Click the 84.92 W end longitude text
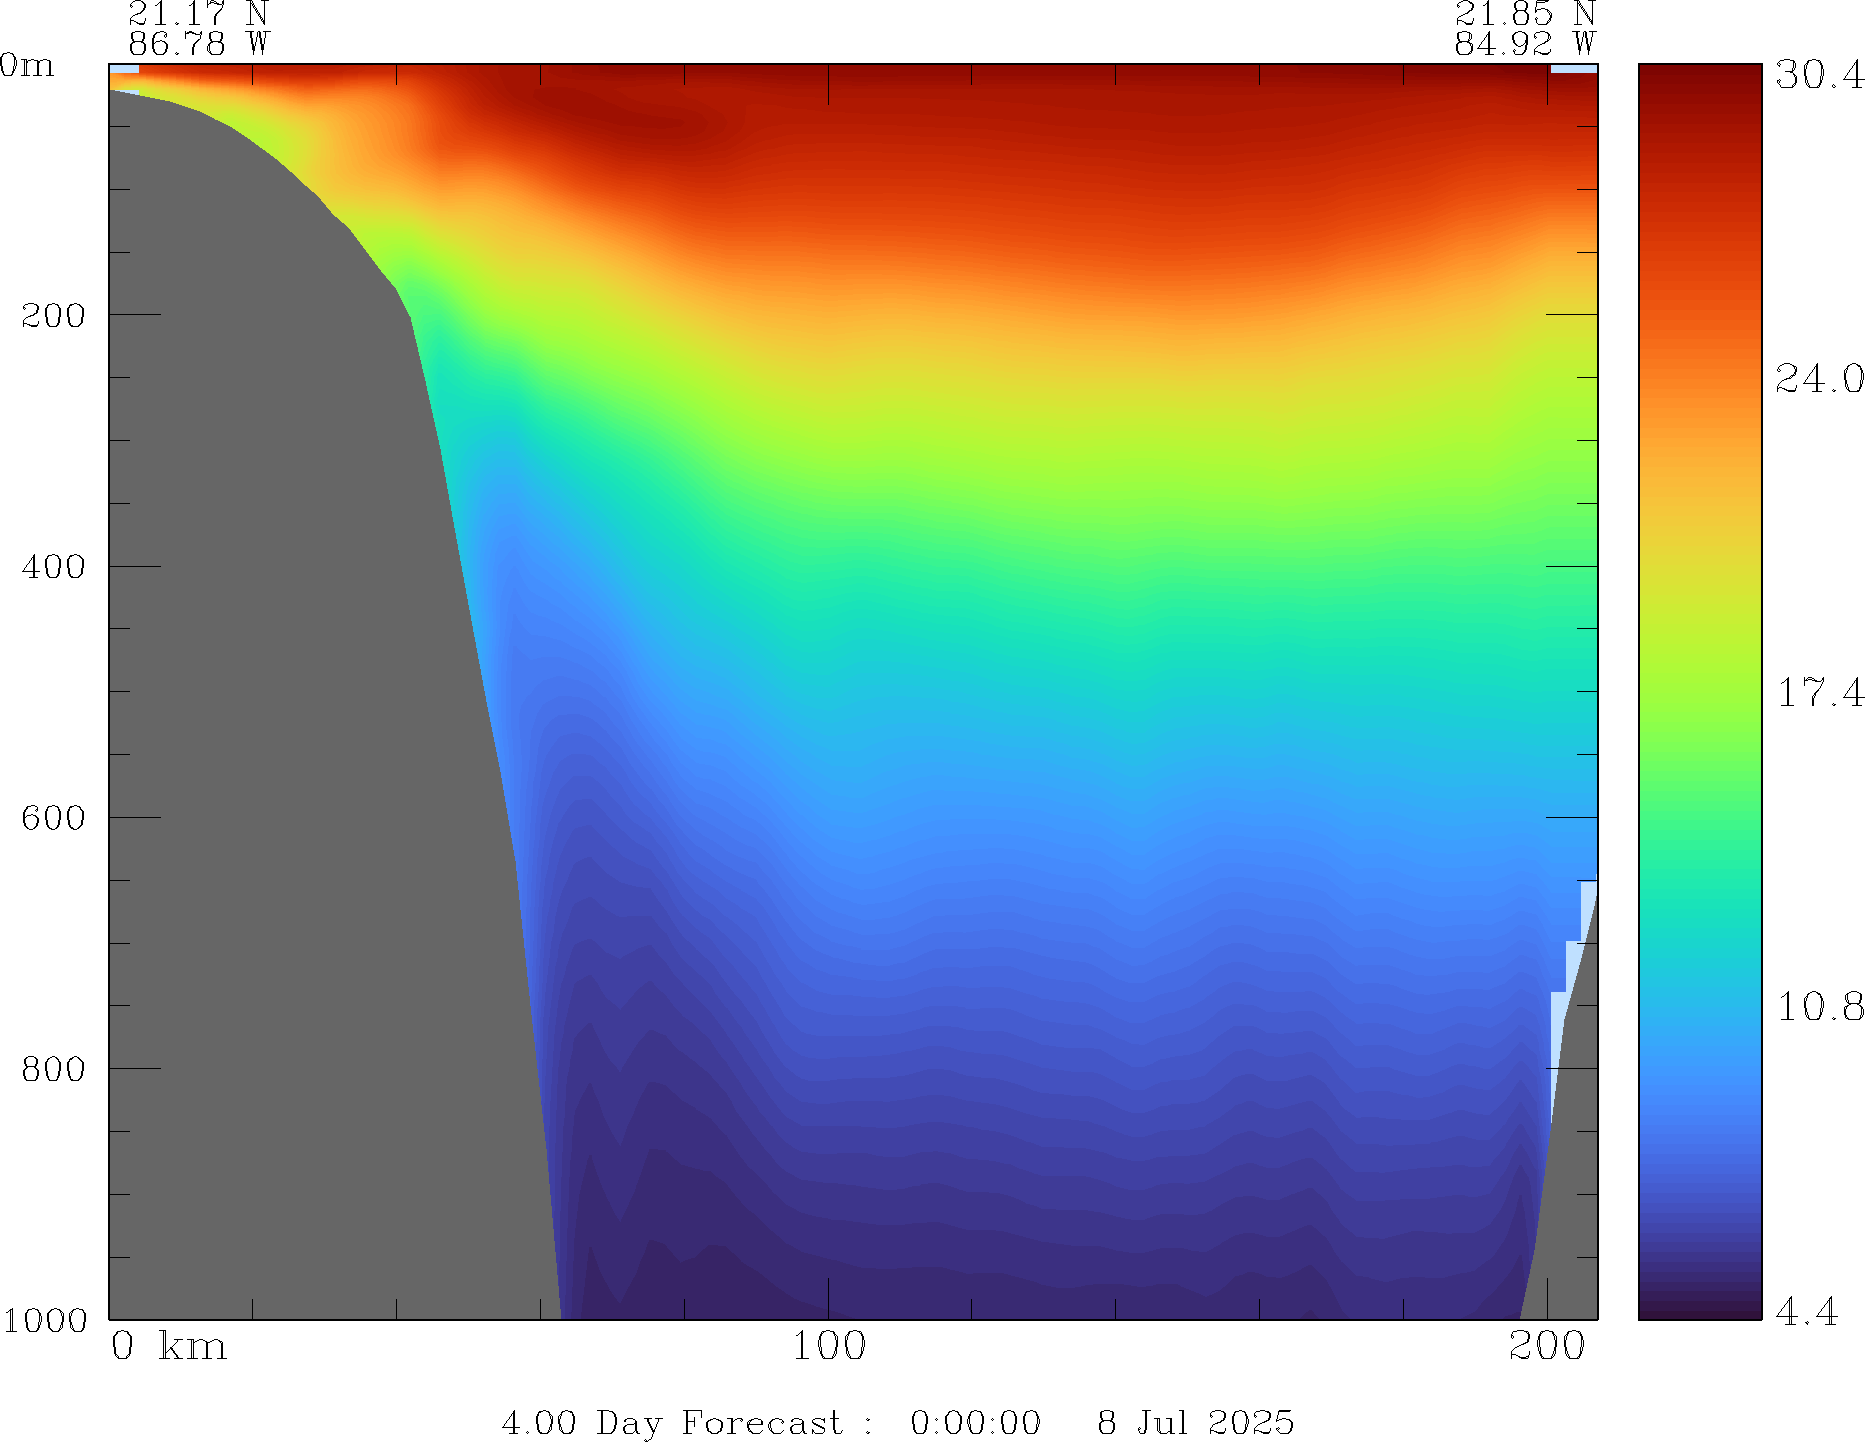Viewport: 1865px width, 1442px height. tap(1524, 44)
